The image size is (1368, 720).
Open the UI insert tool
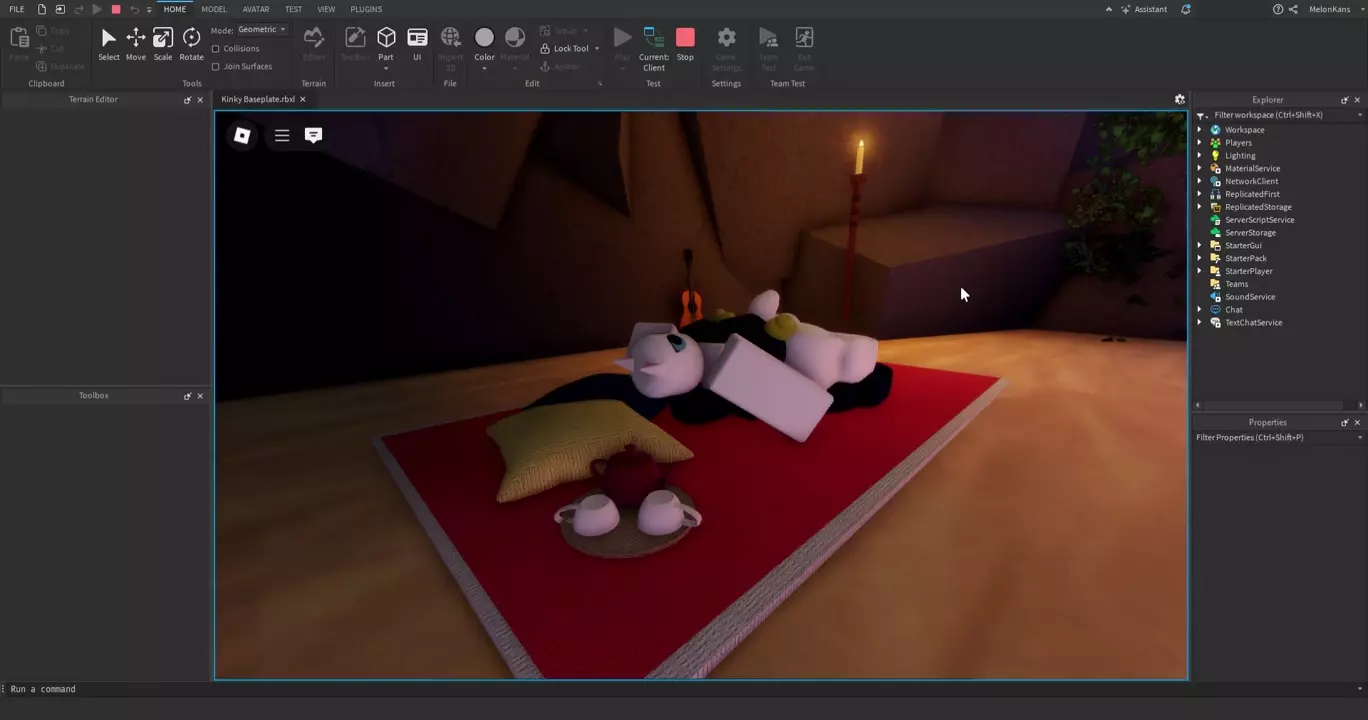417,43
